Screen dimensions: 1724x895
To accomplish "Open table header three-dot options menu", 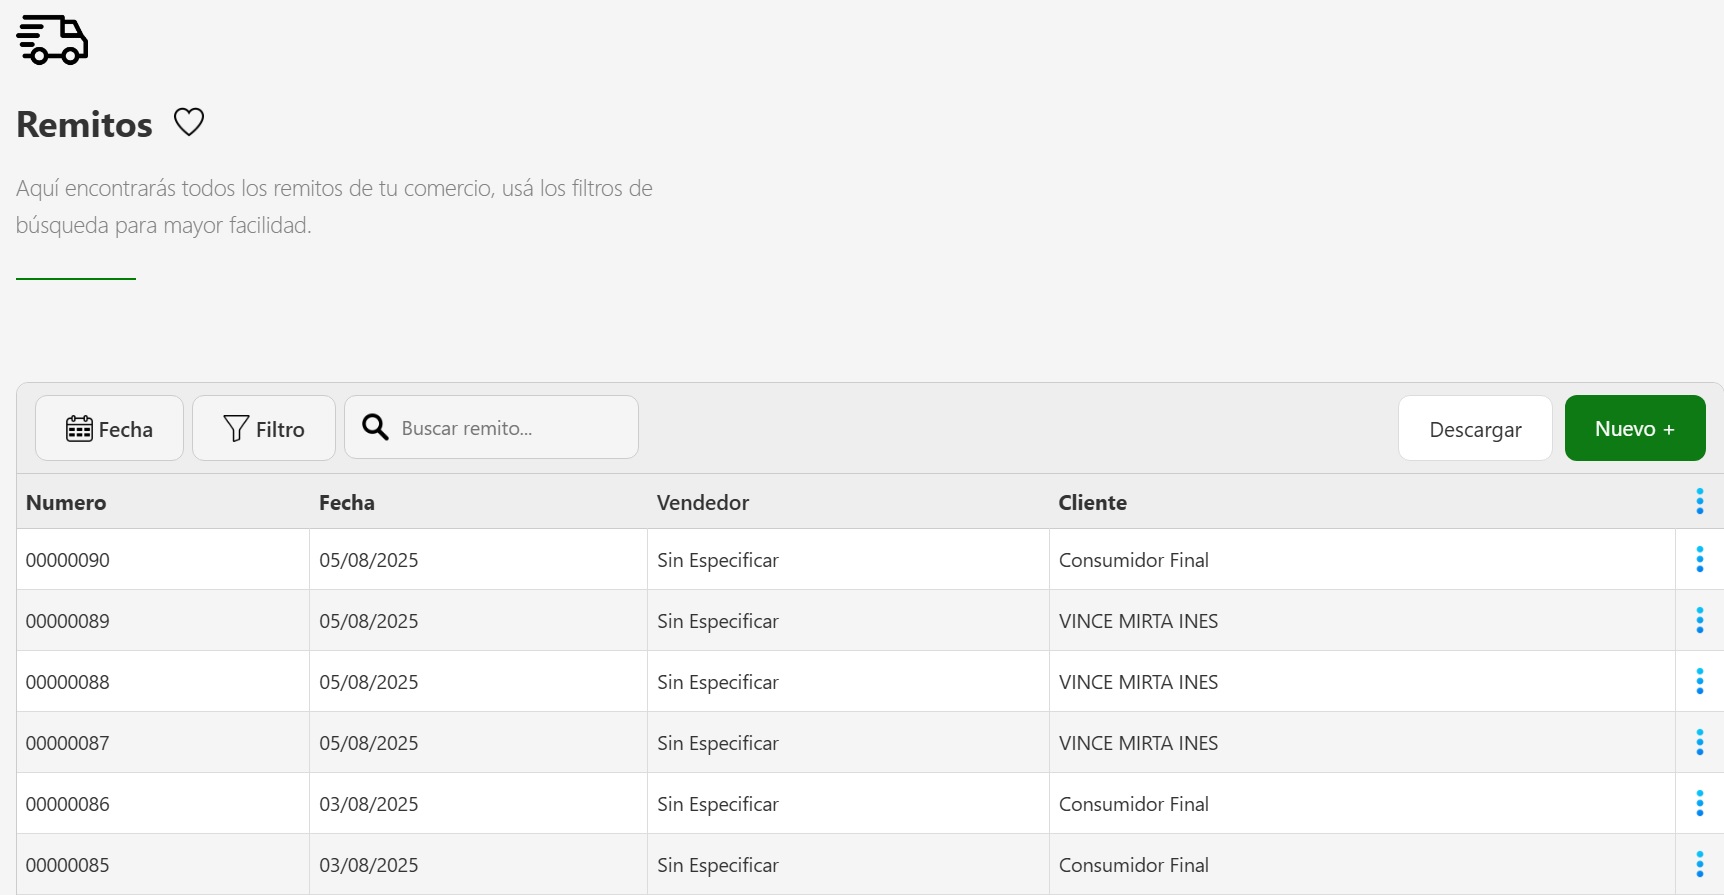I will 1699,502.
